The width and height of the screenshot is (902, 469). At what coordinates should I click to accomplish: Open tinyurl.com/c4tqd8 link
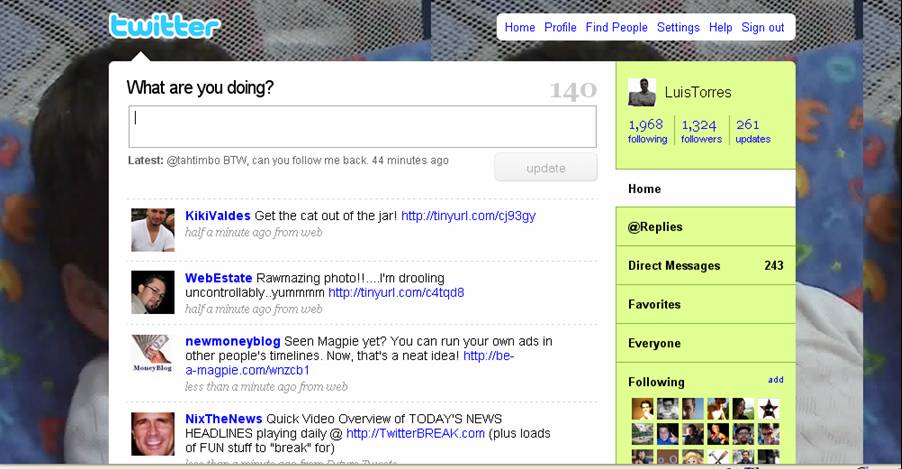pos(396,292)
